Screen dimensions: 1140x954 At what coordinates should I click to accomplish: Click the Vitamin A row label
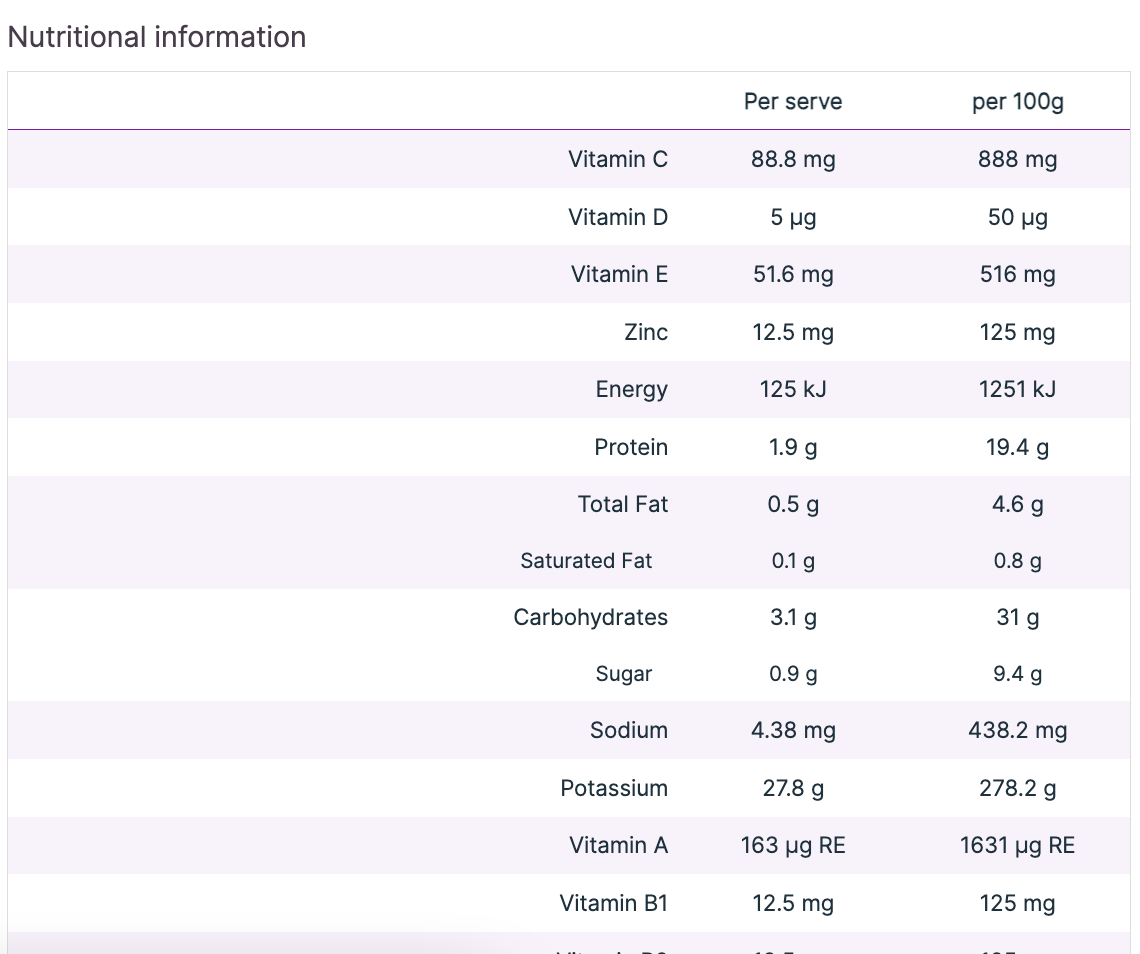[618, 845]
